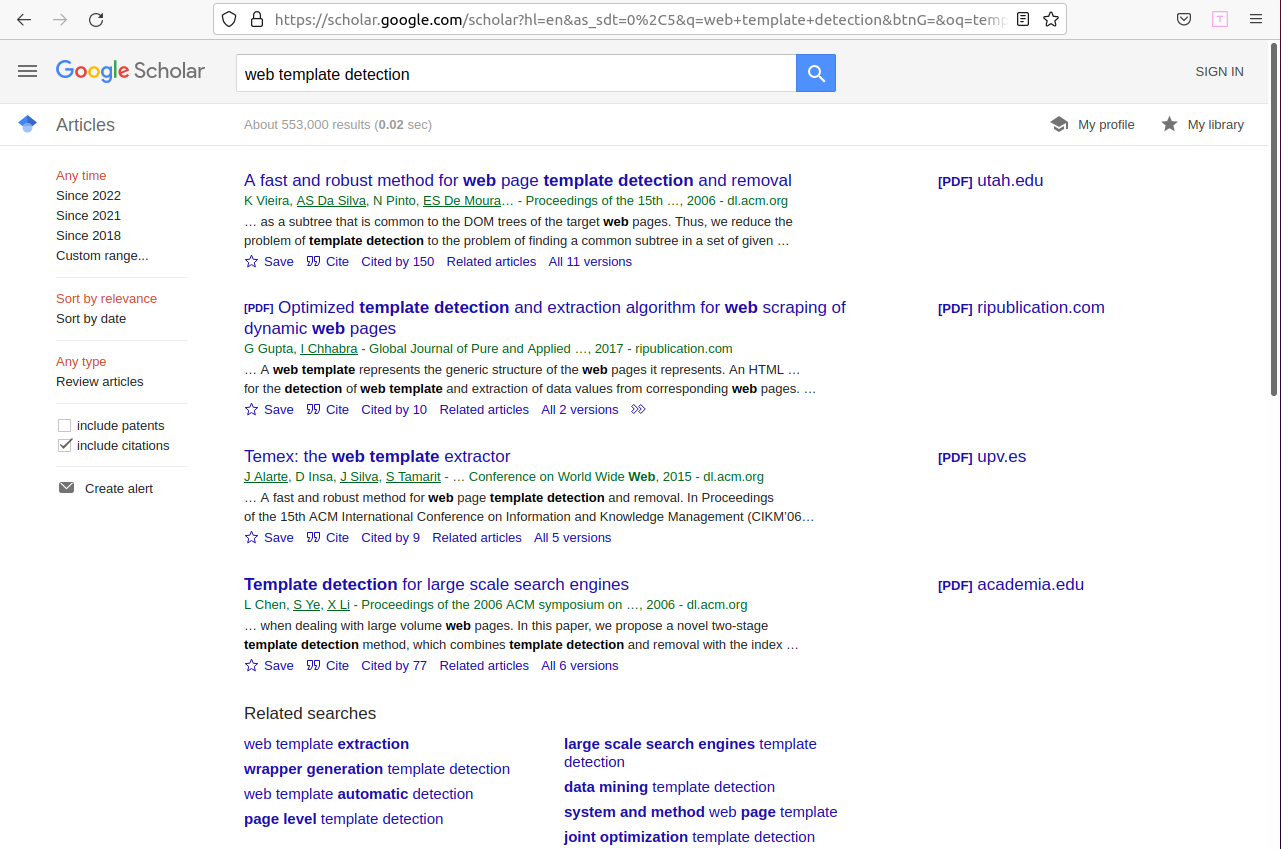The image size is (1281, 849).
Task: Select Sort by relevance option
Action: tap(106, 299)
